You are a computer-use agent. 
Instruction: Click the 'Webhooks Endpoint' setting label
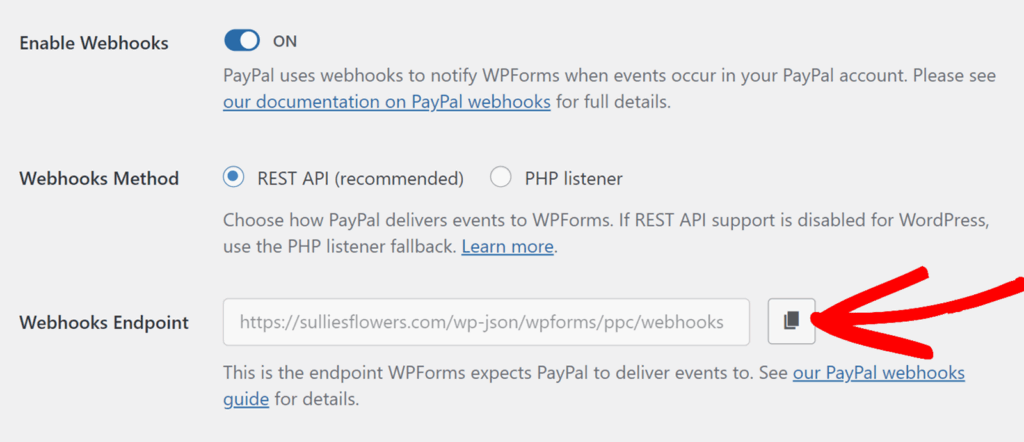(104, 322)
